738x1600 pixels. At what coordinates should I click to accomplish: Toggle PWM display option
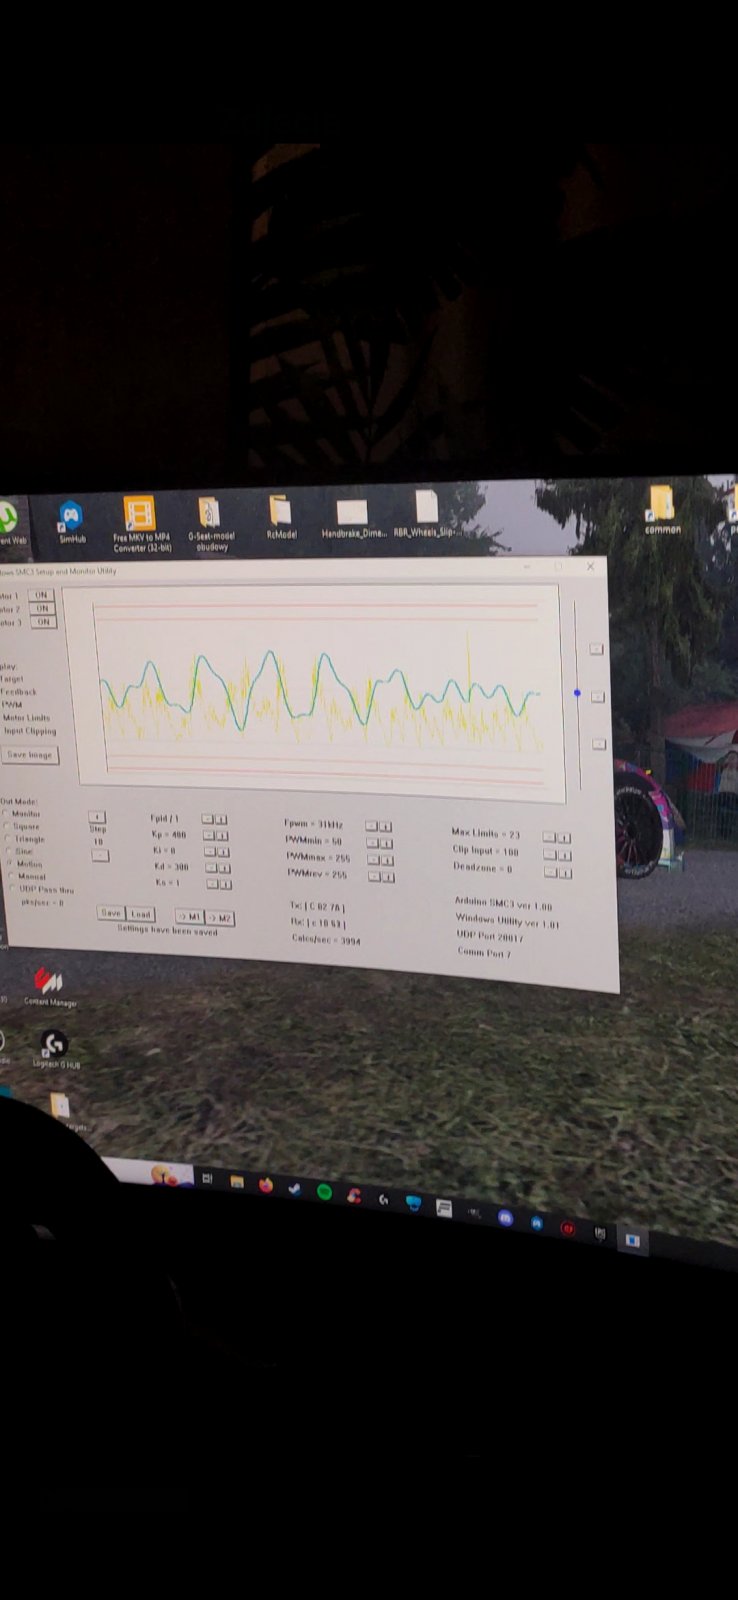11,704
